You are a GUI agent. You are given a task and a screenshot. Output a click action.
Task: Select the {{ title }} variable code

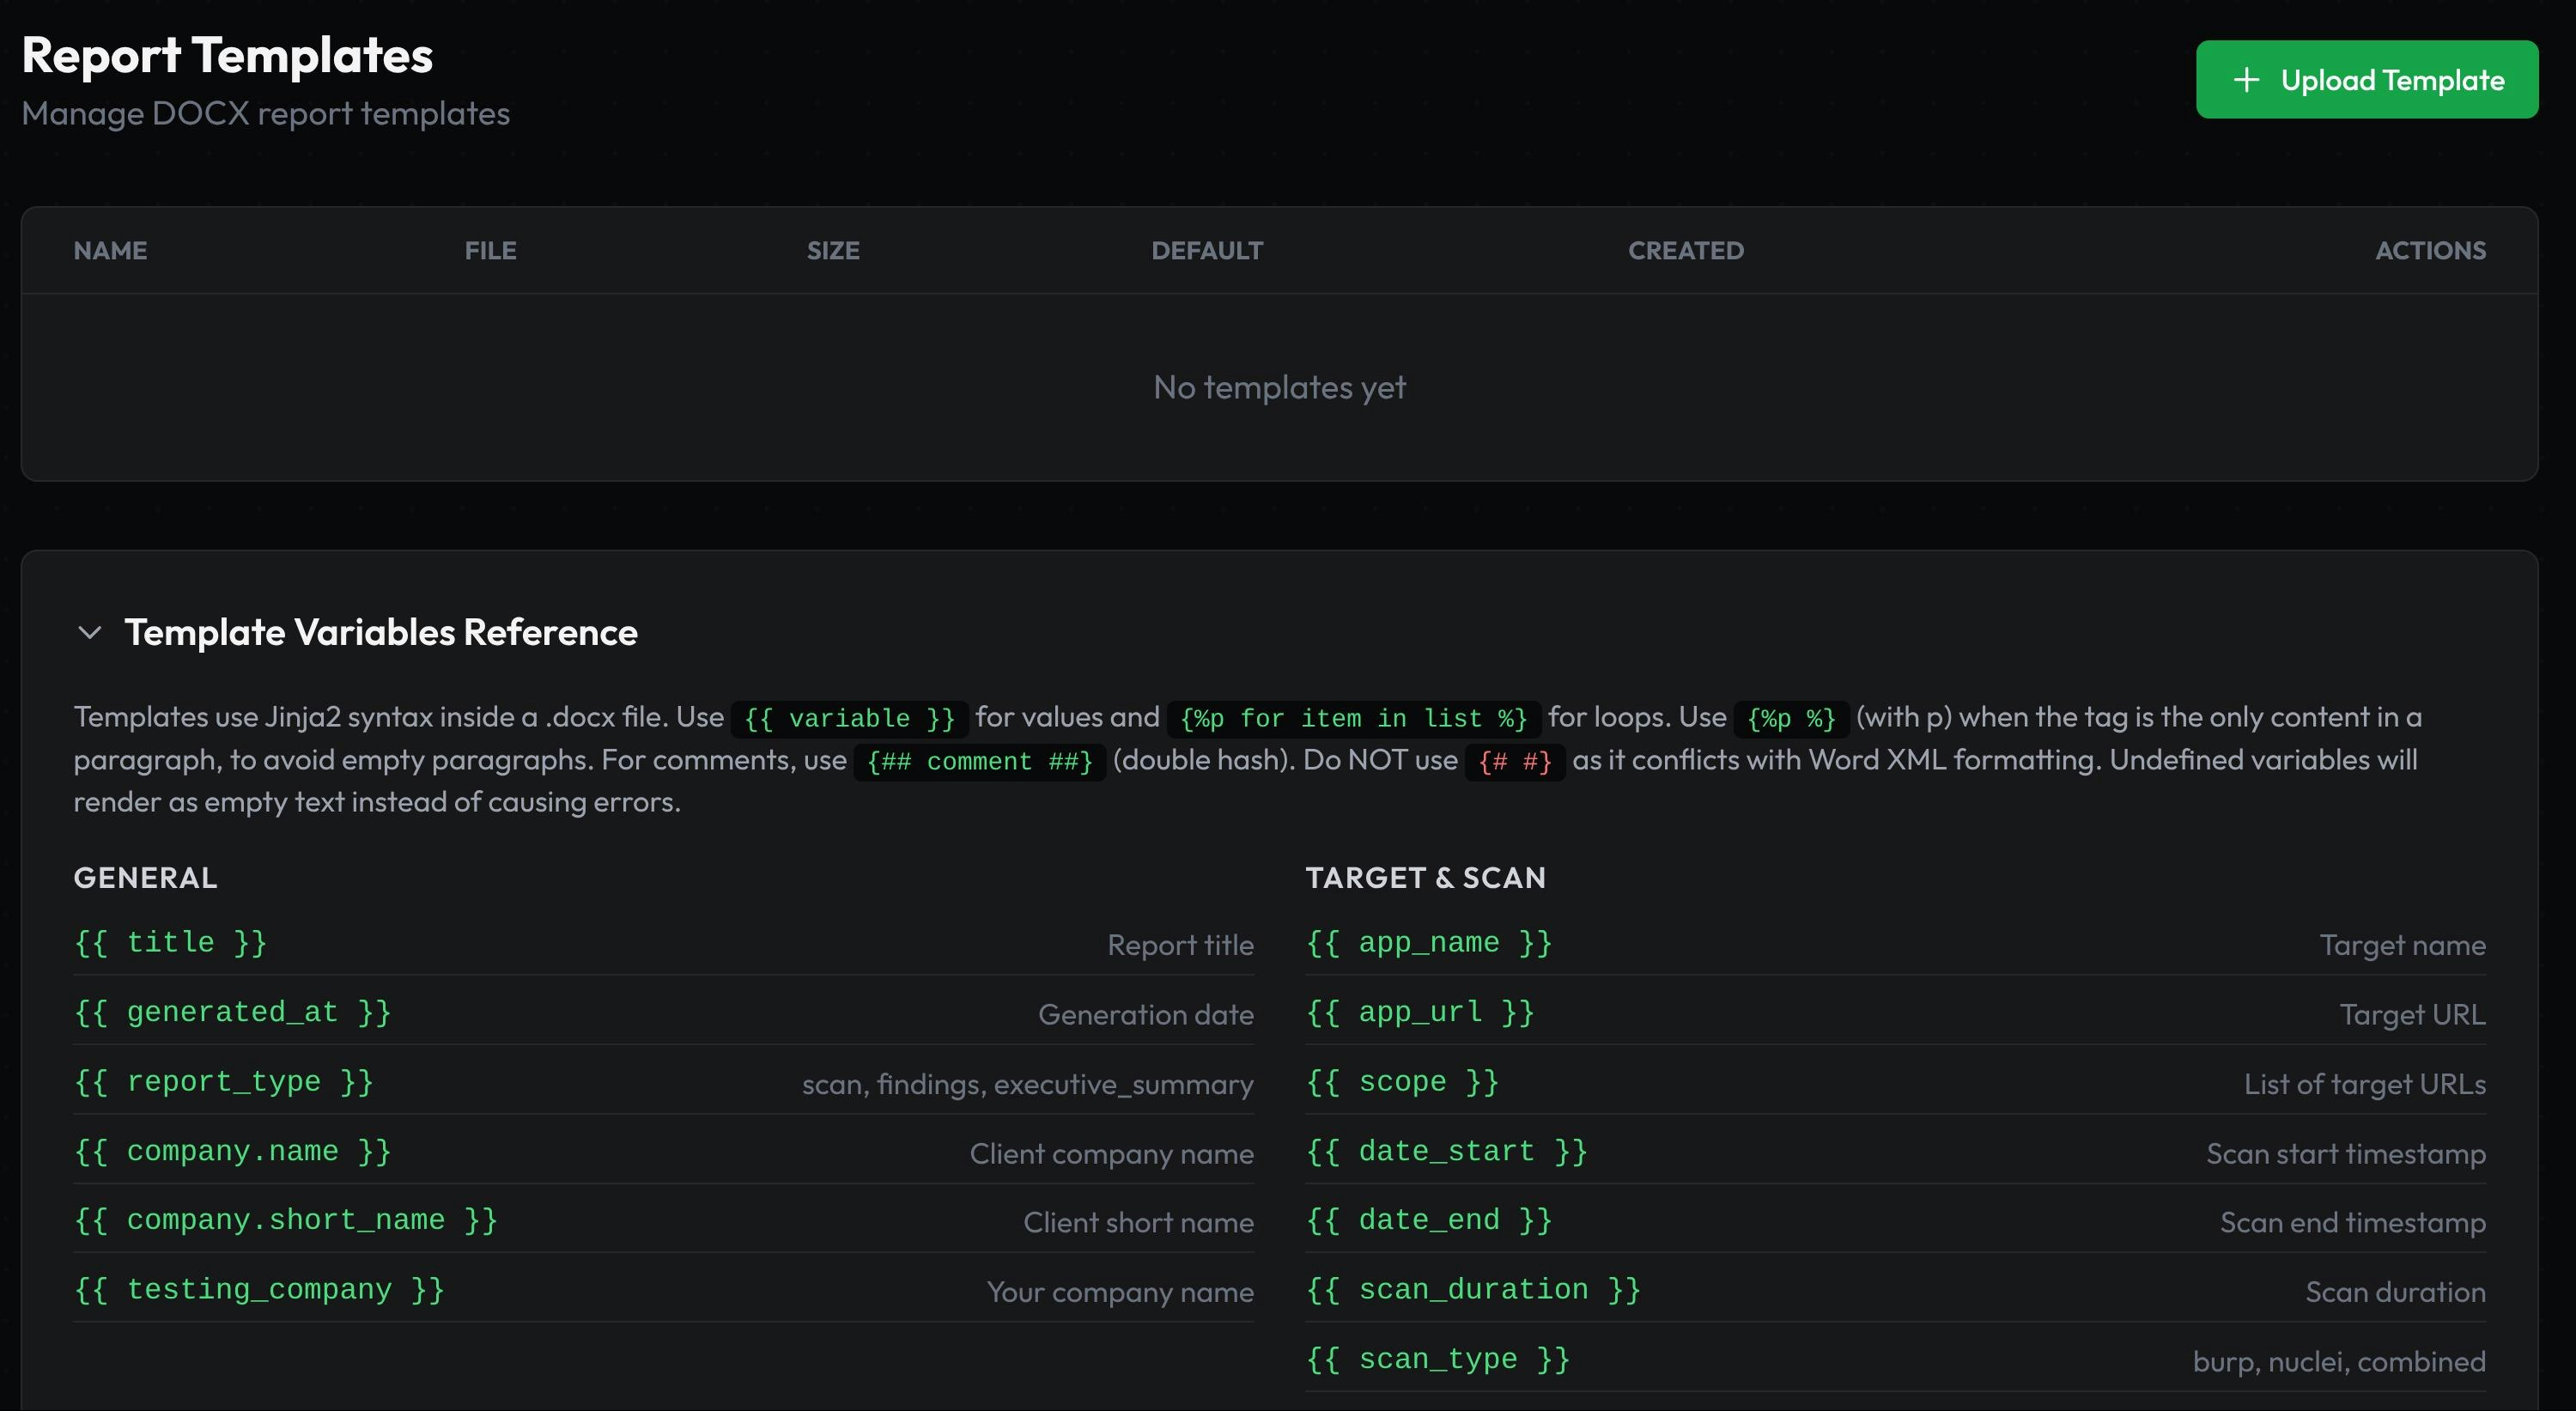[x=170, y=941]
